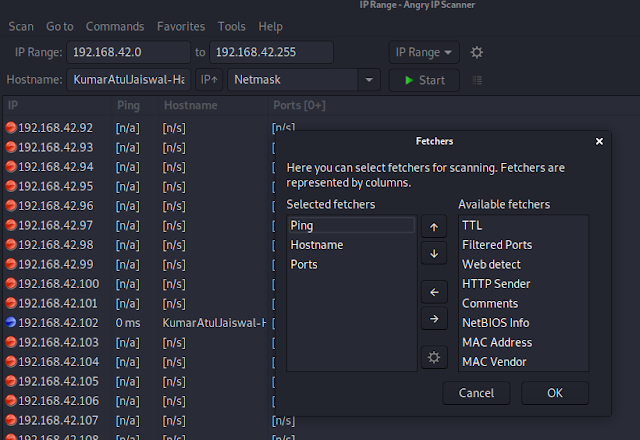Click the red status icon for 192.168.42.96
This screenshot has width=640, height=440.
pos(11,205)
